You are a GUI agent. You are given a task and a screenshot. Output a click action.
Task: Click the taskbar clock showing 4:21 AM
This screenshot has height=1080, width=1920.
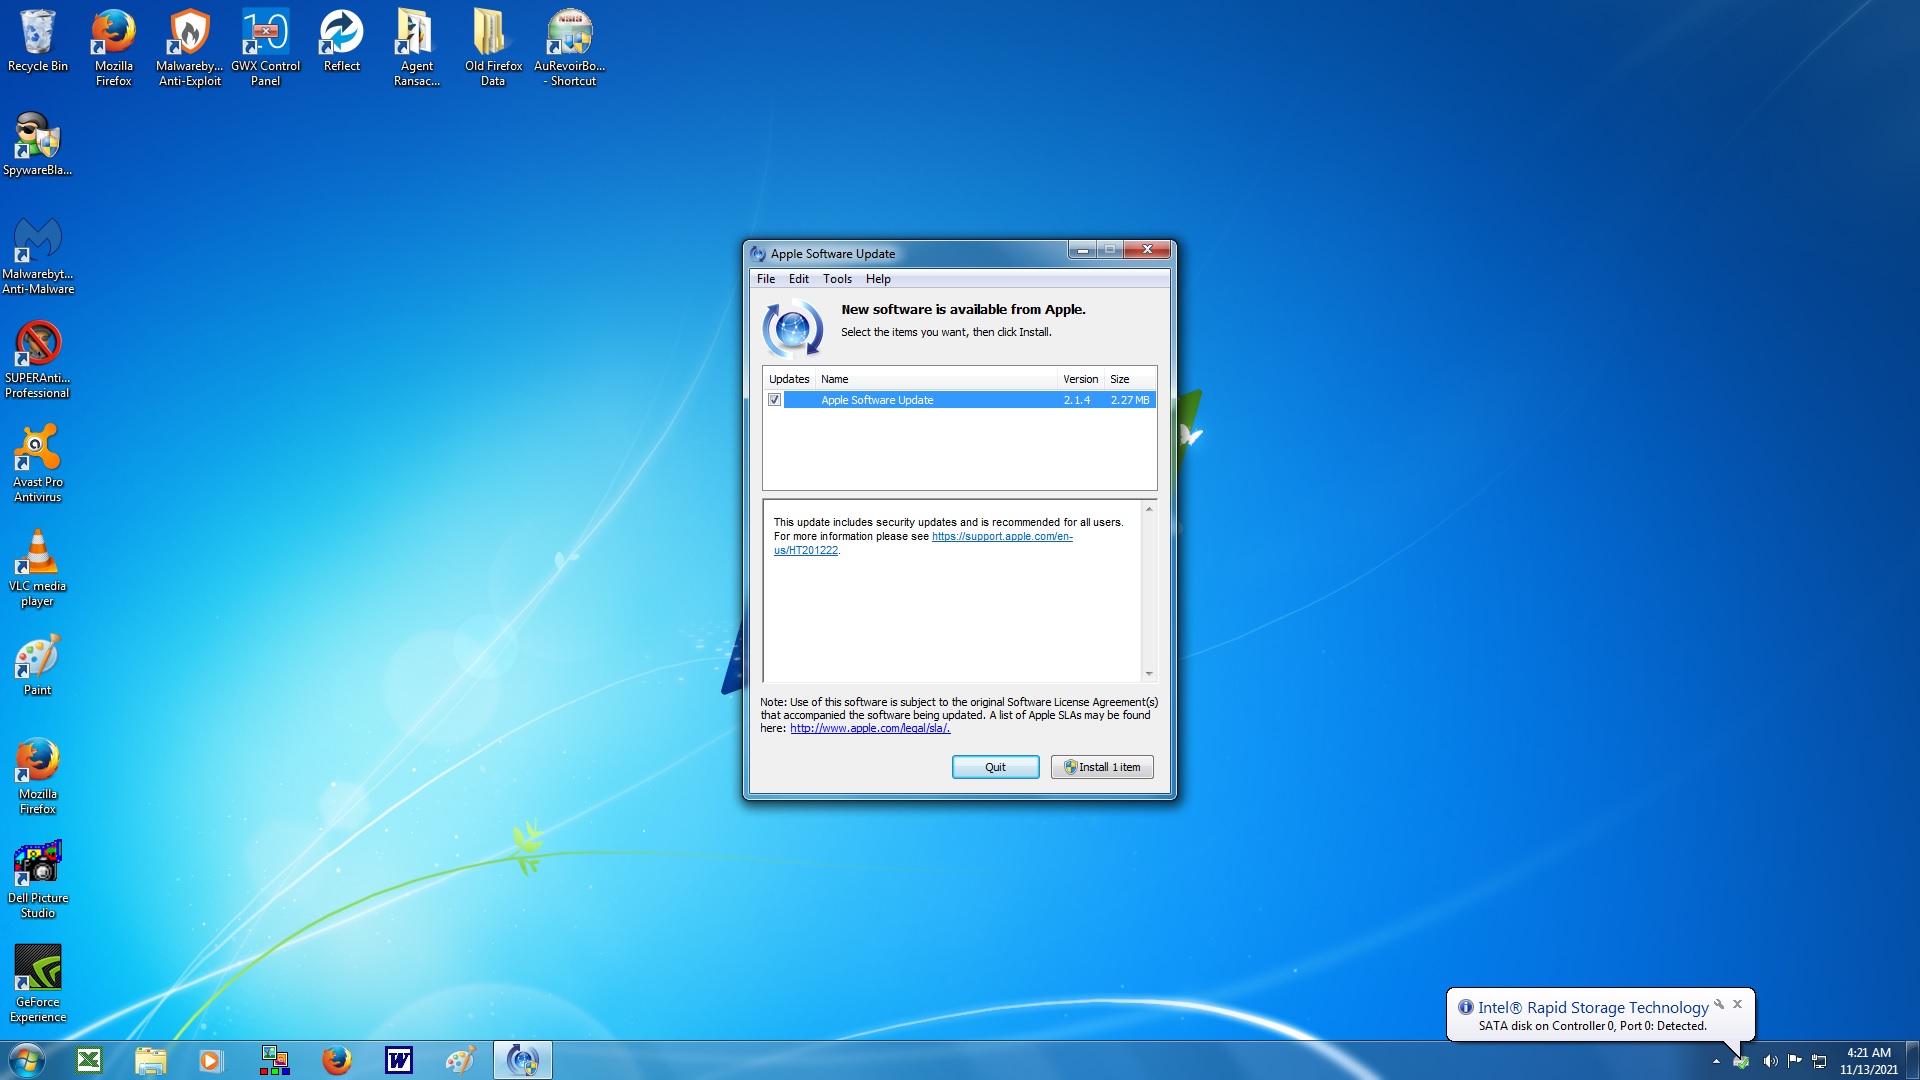pos(1868,1060)
